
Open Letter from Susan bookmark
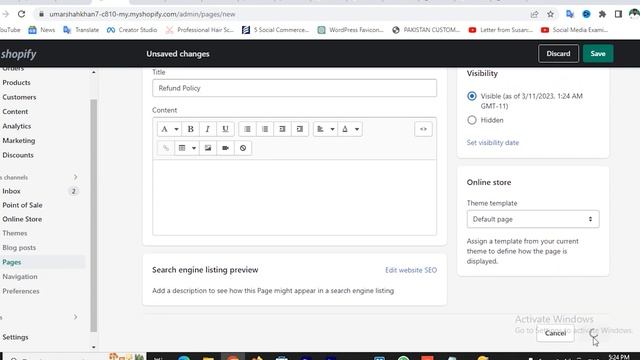501,30
